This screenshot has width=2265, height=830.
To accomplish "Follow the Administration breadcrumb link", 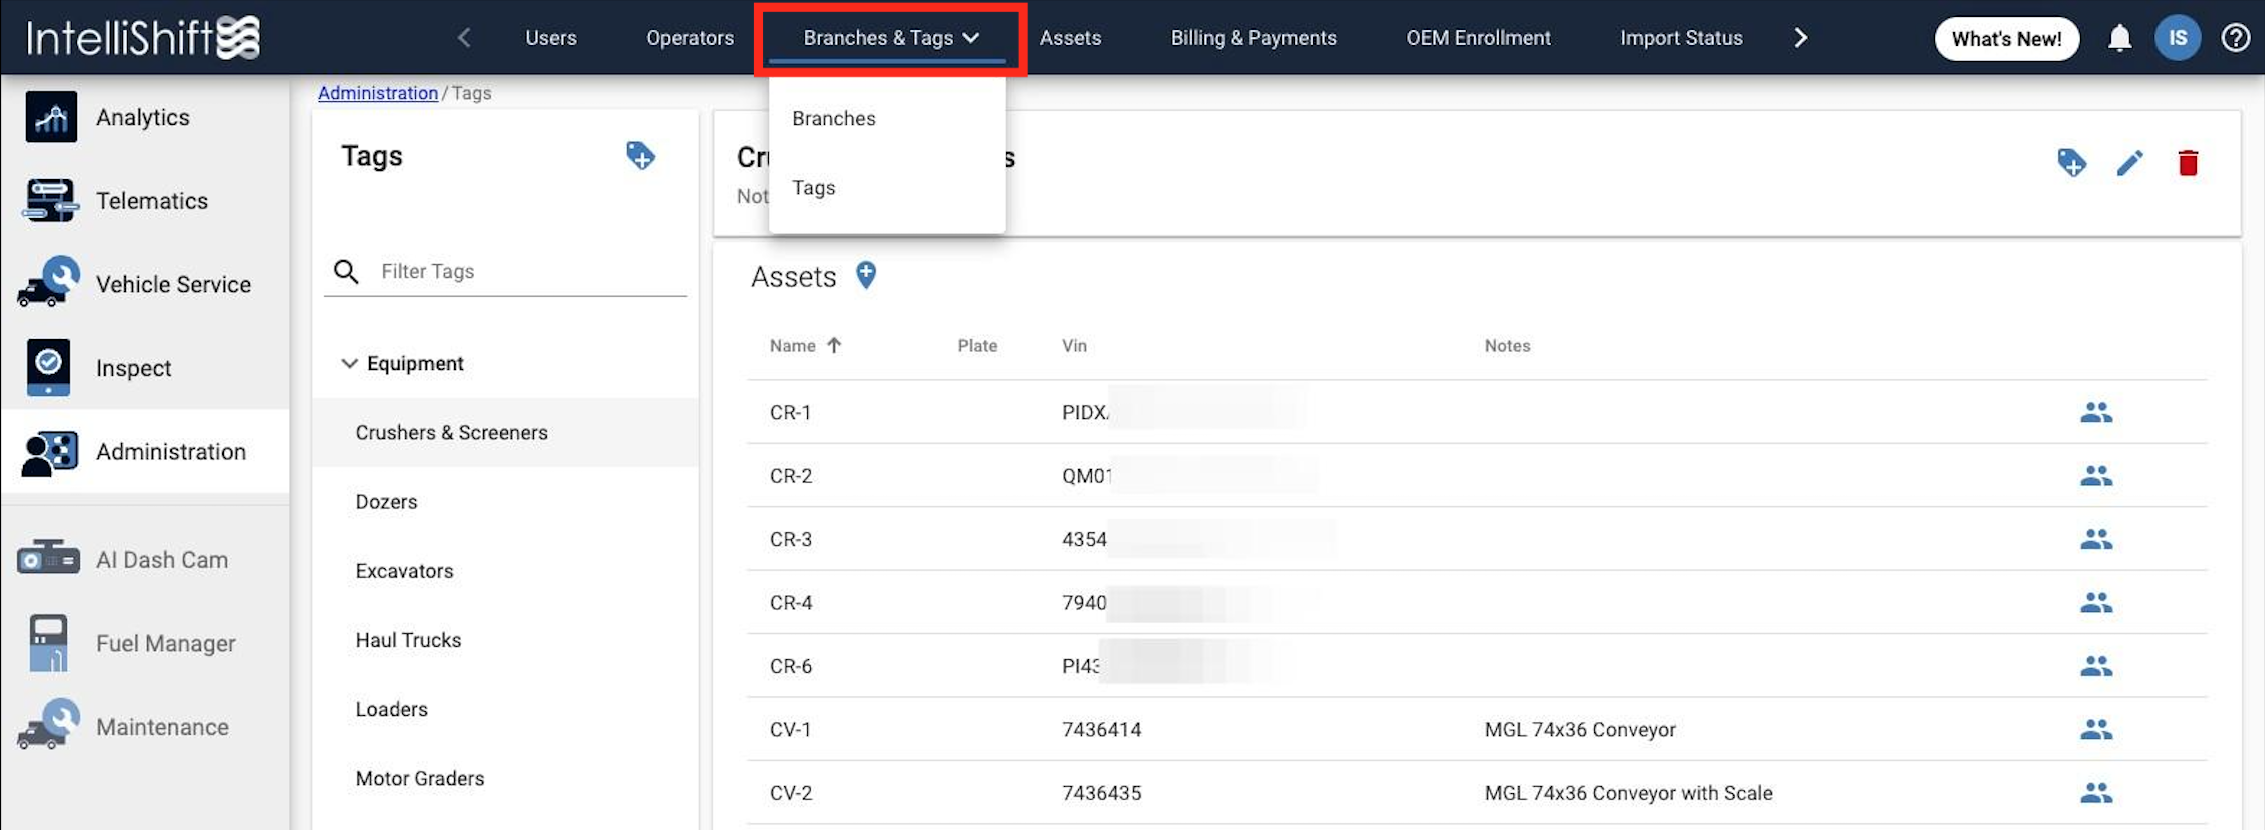I will pos(378,93).
